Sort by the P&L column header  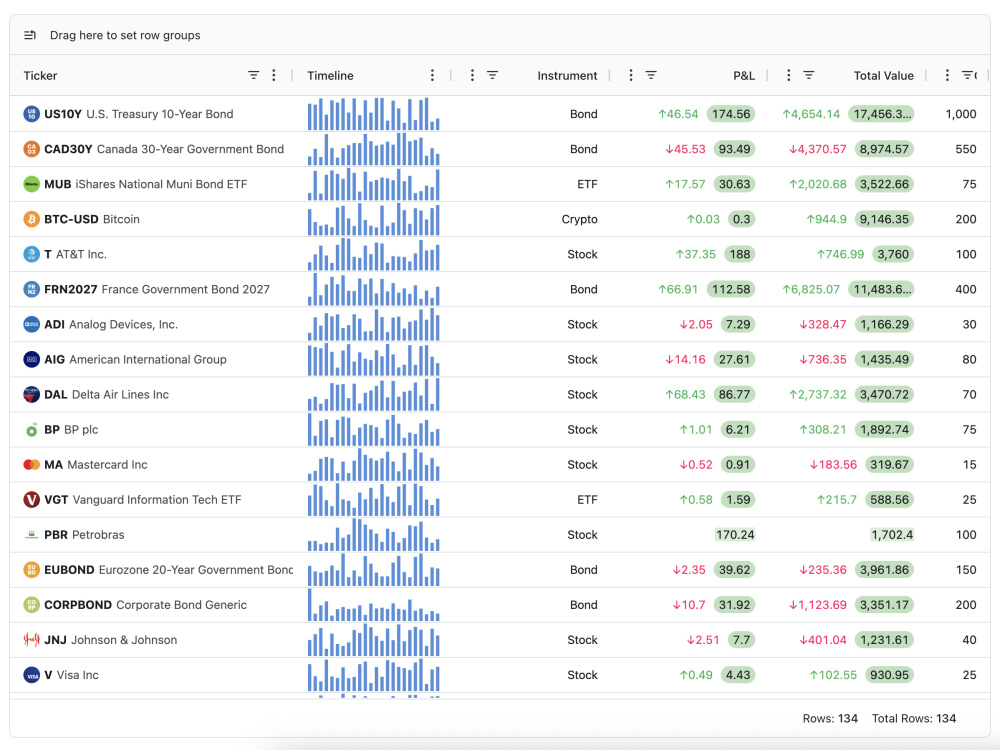coord(744,75)
